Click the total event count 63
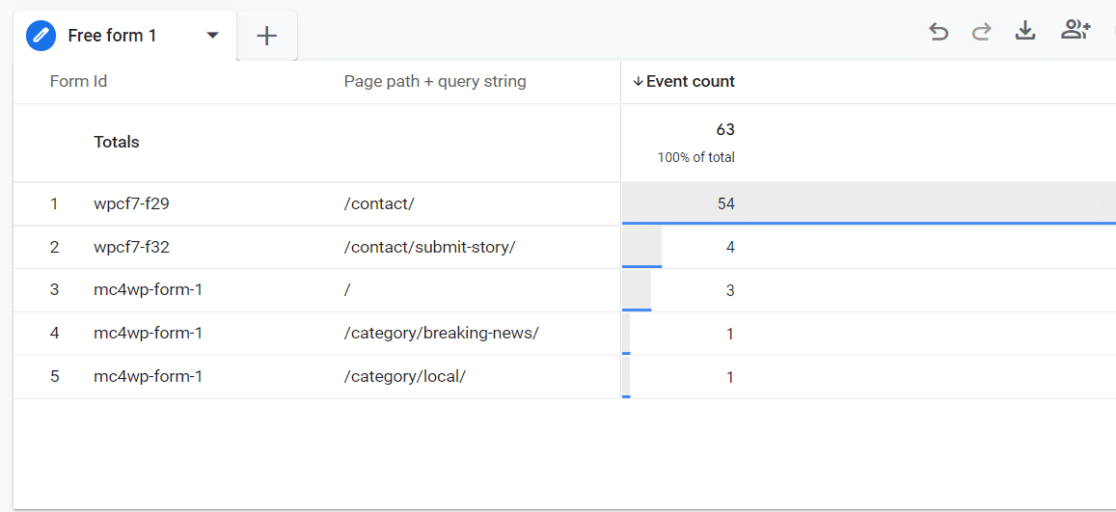The width and height of the screenshot is (1116, 512). [x=725, y=129]
